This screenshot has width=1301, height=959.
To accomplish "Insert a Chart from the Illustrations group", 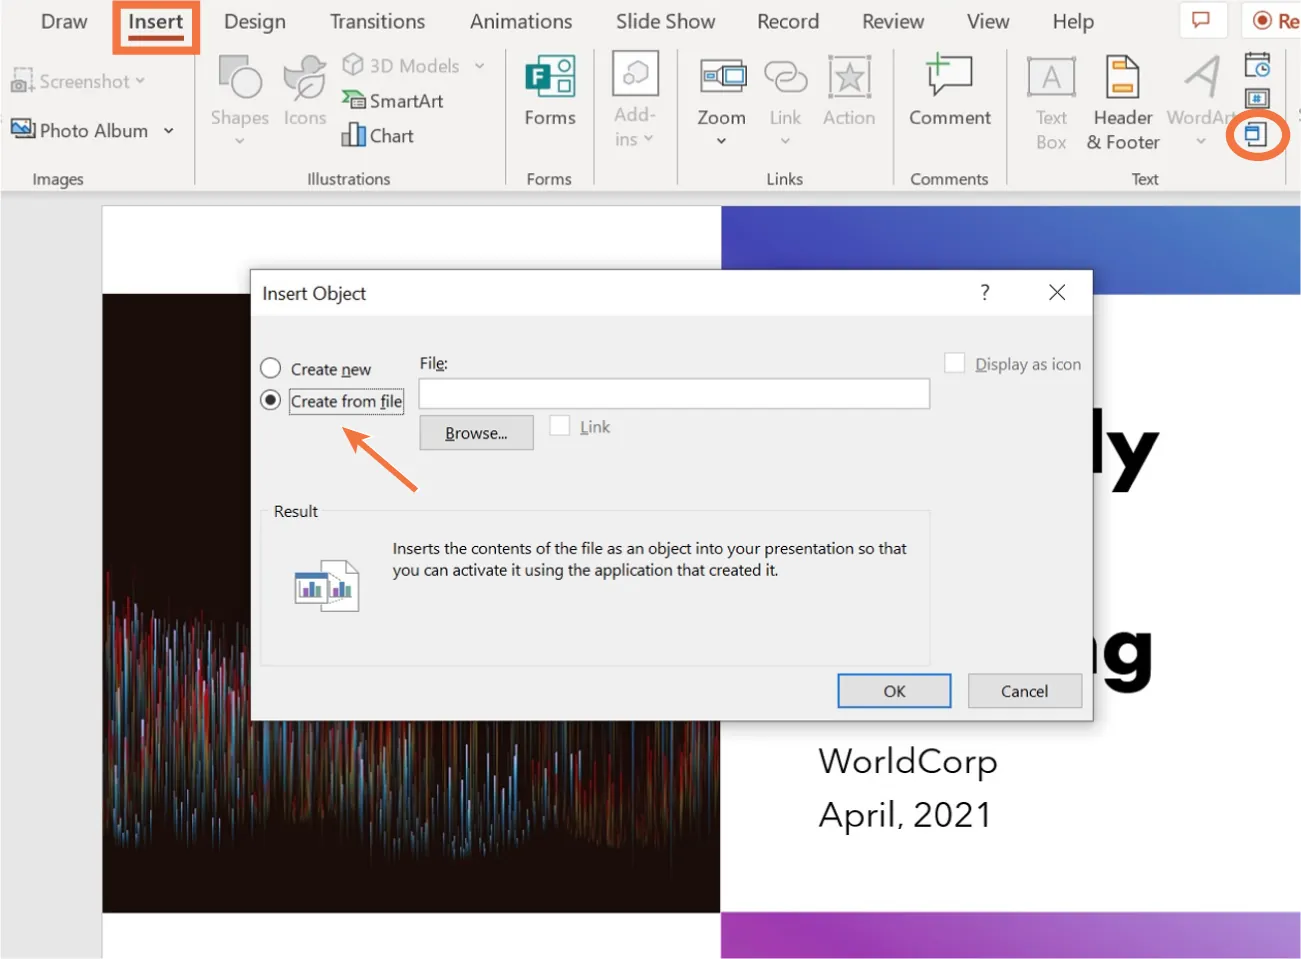I will (x=377, y=135).
